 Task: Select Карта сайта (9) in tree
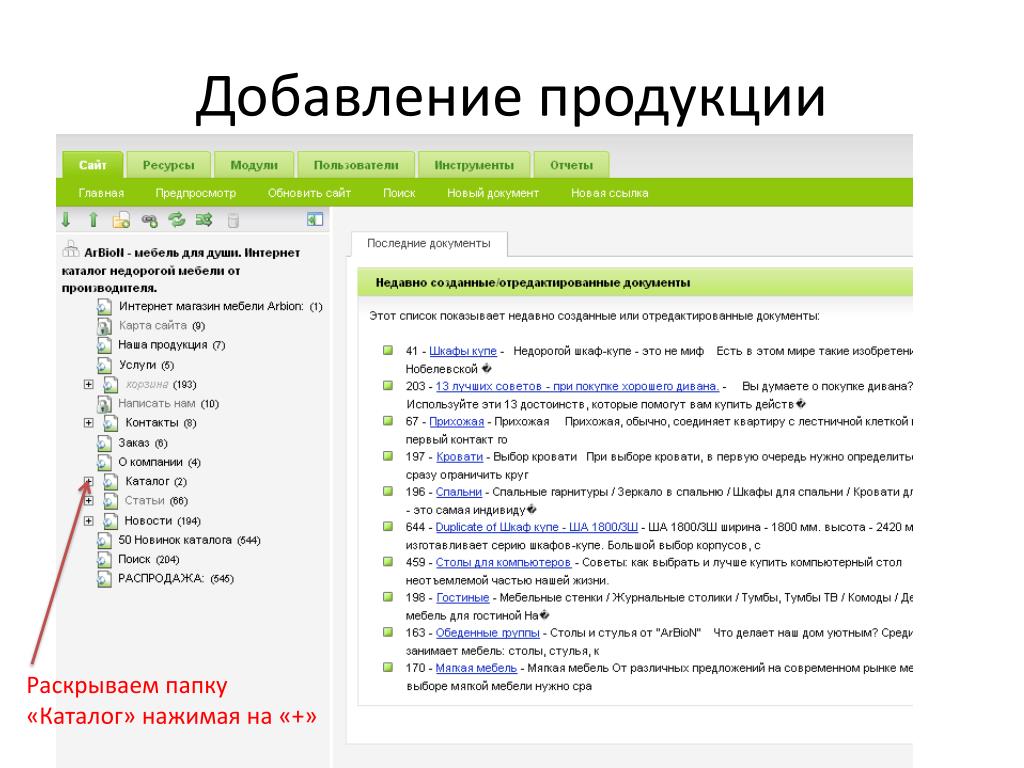(162, 325)
